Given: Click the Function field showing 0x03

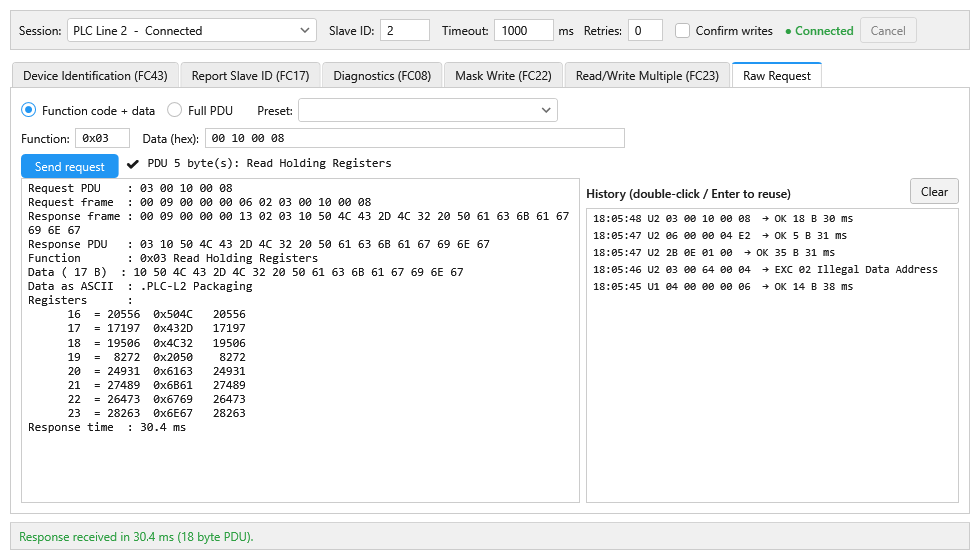Looking at the screenshot, I should coord(102,138).
